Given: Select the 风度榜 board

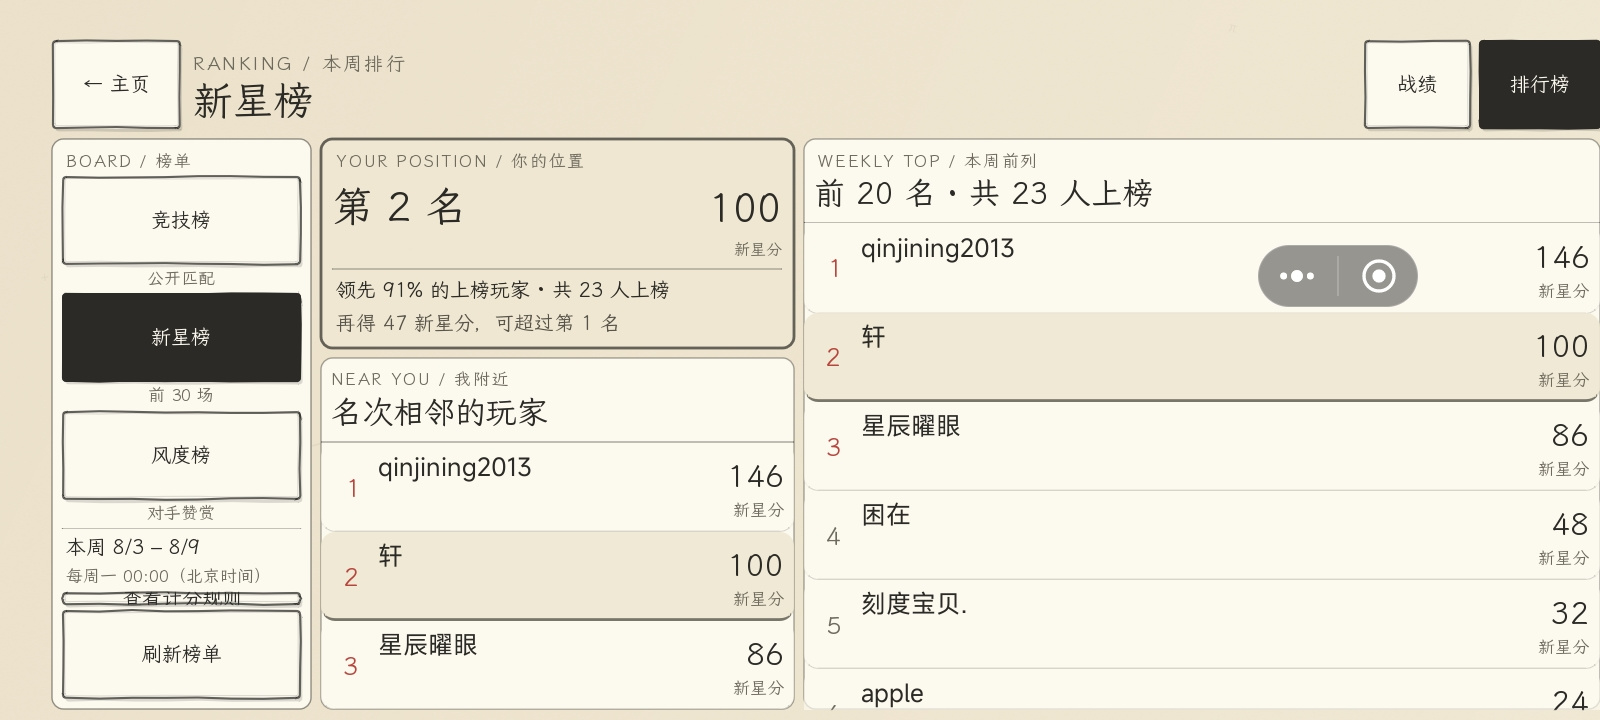Looking at the screenshot, I should coord(181,455).
